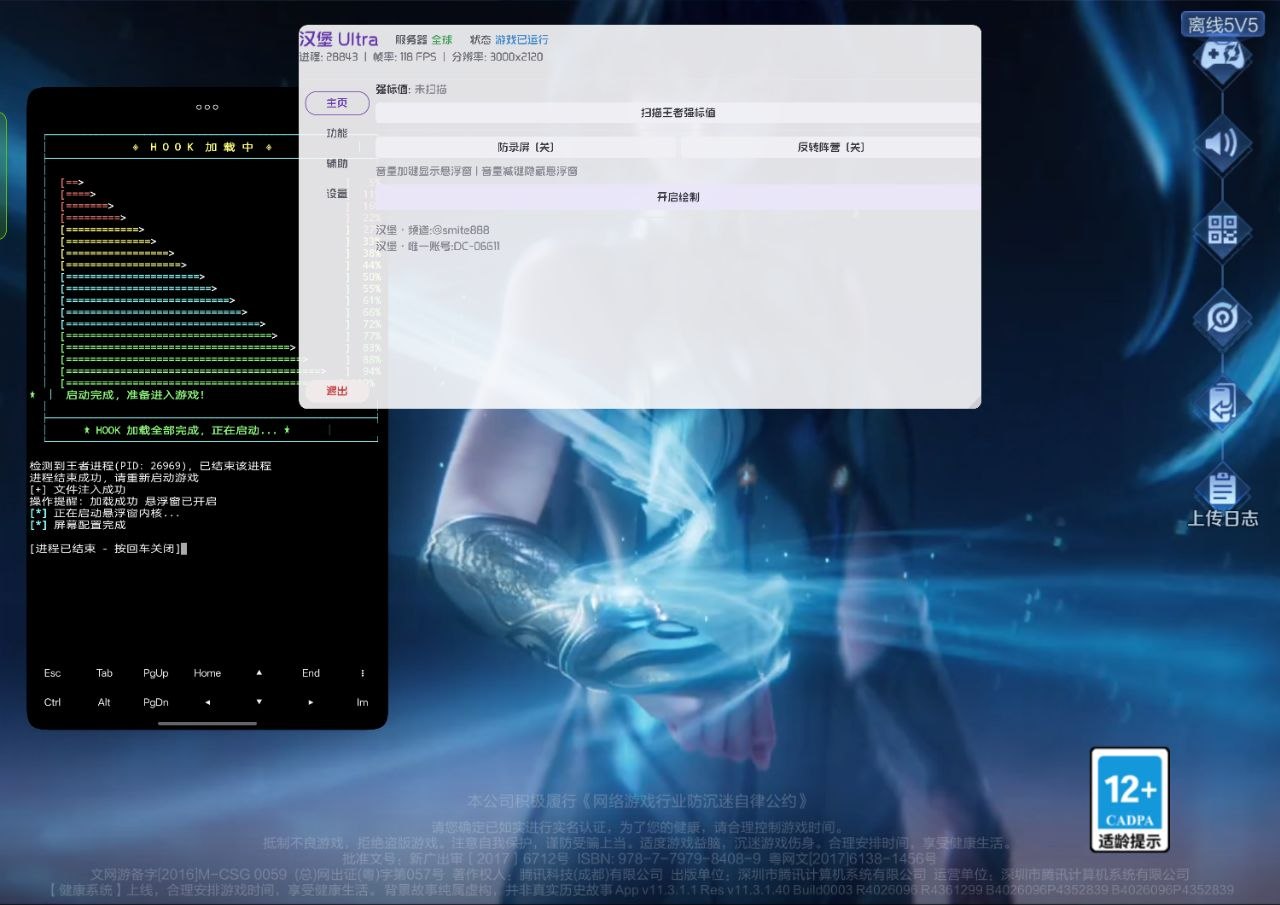
Task: Open the 上传日志 clipboard icon
Action: pos(1222,490)
